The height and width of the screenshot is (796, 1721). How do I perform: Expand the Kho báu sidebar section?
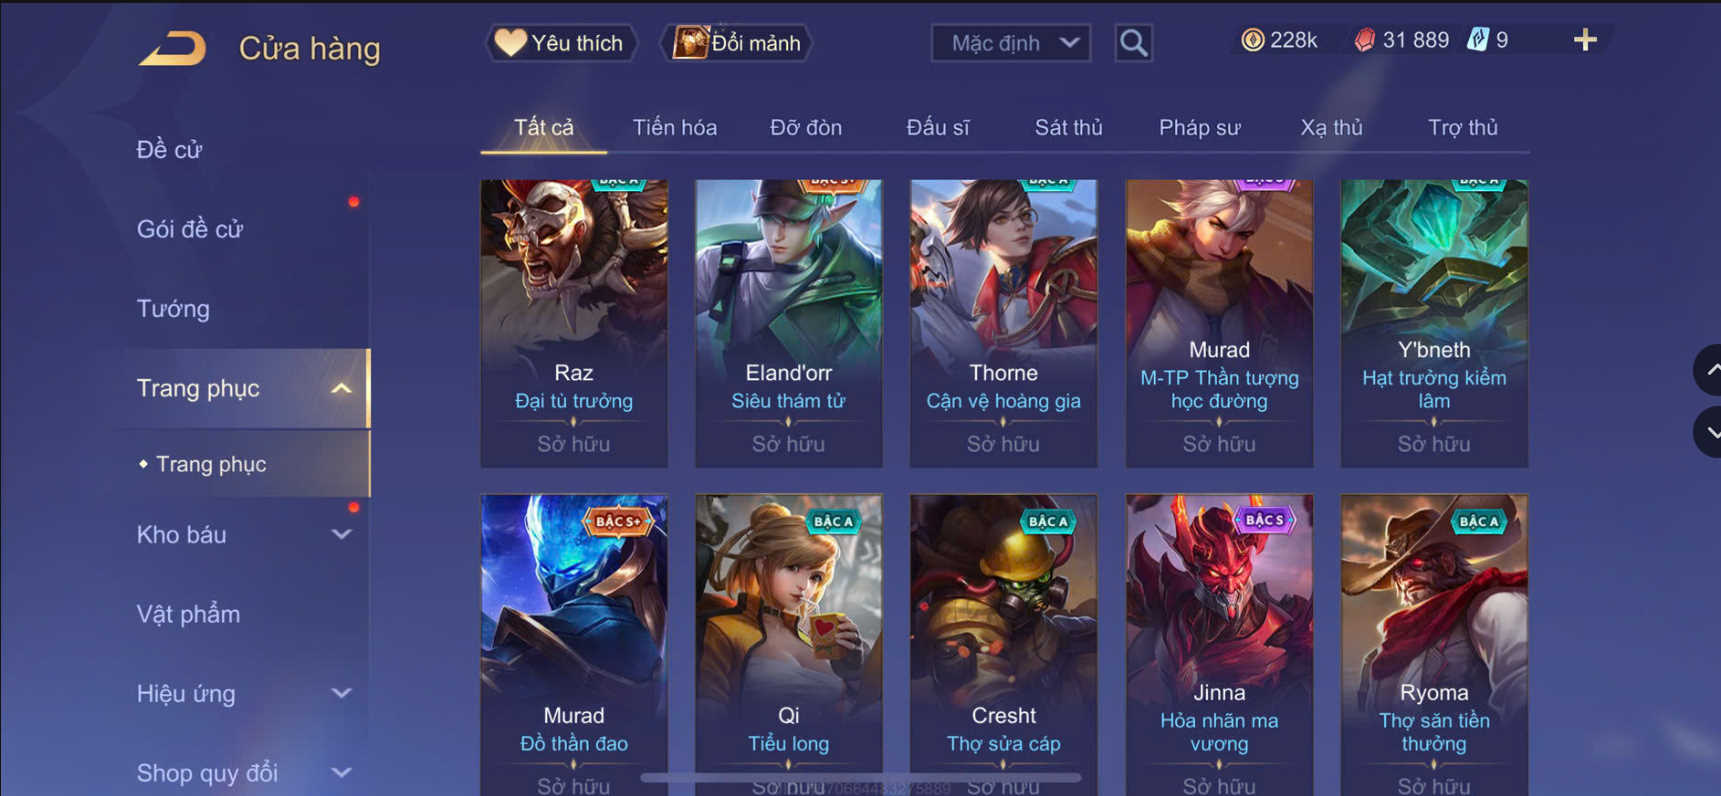(x=341, y=534)
